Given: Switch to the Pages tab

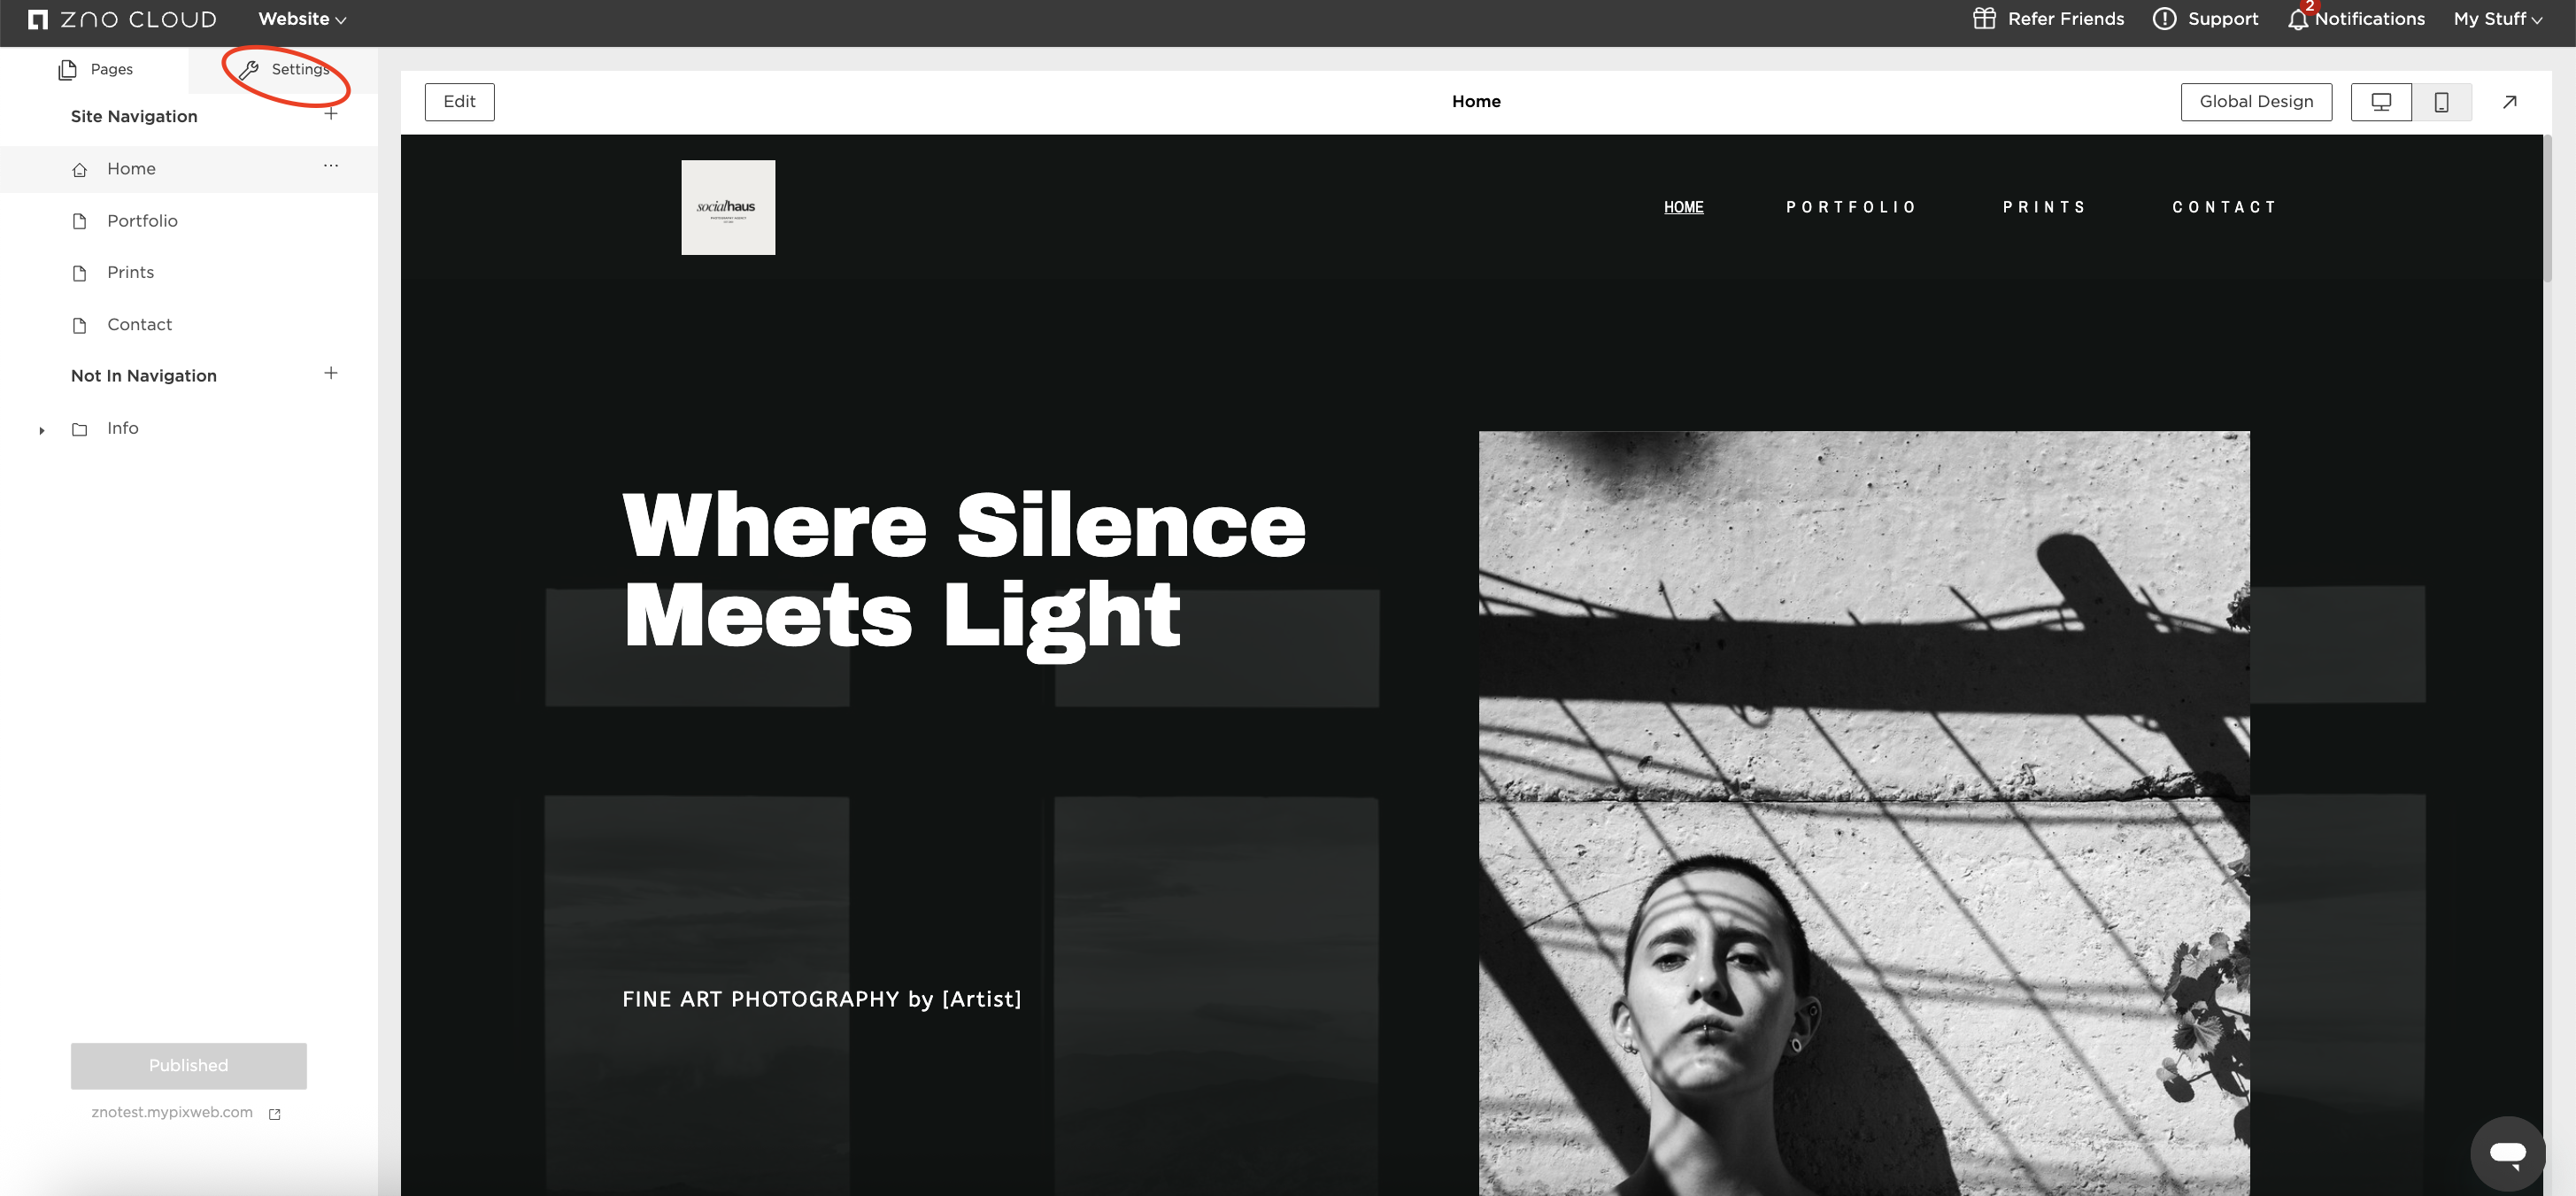Looking at the screenshot, I should click(95, 69).
